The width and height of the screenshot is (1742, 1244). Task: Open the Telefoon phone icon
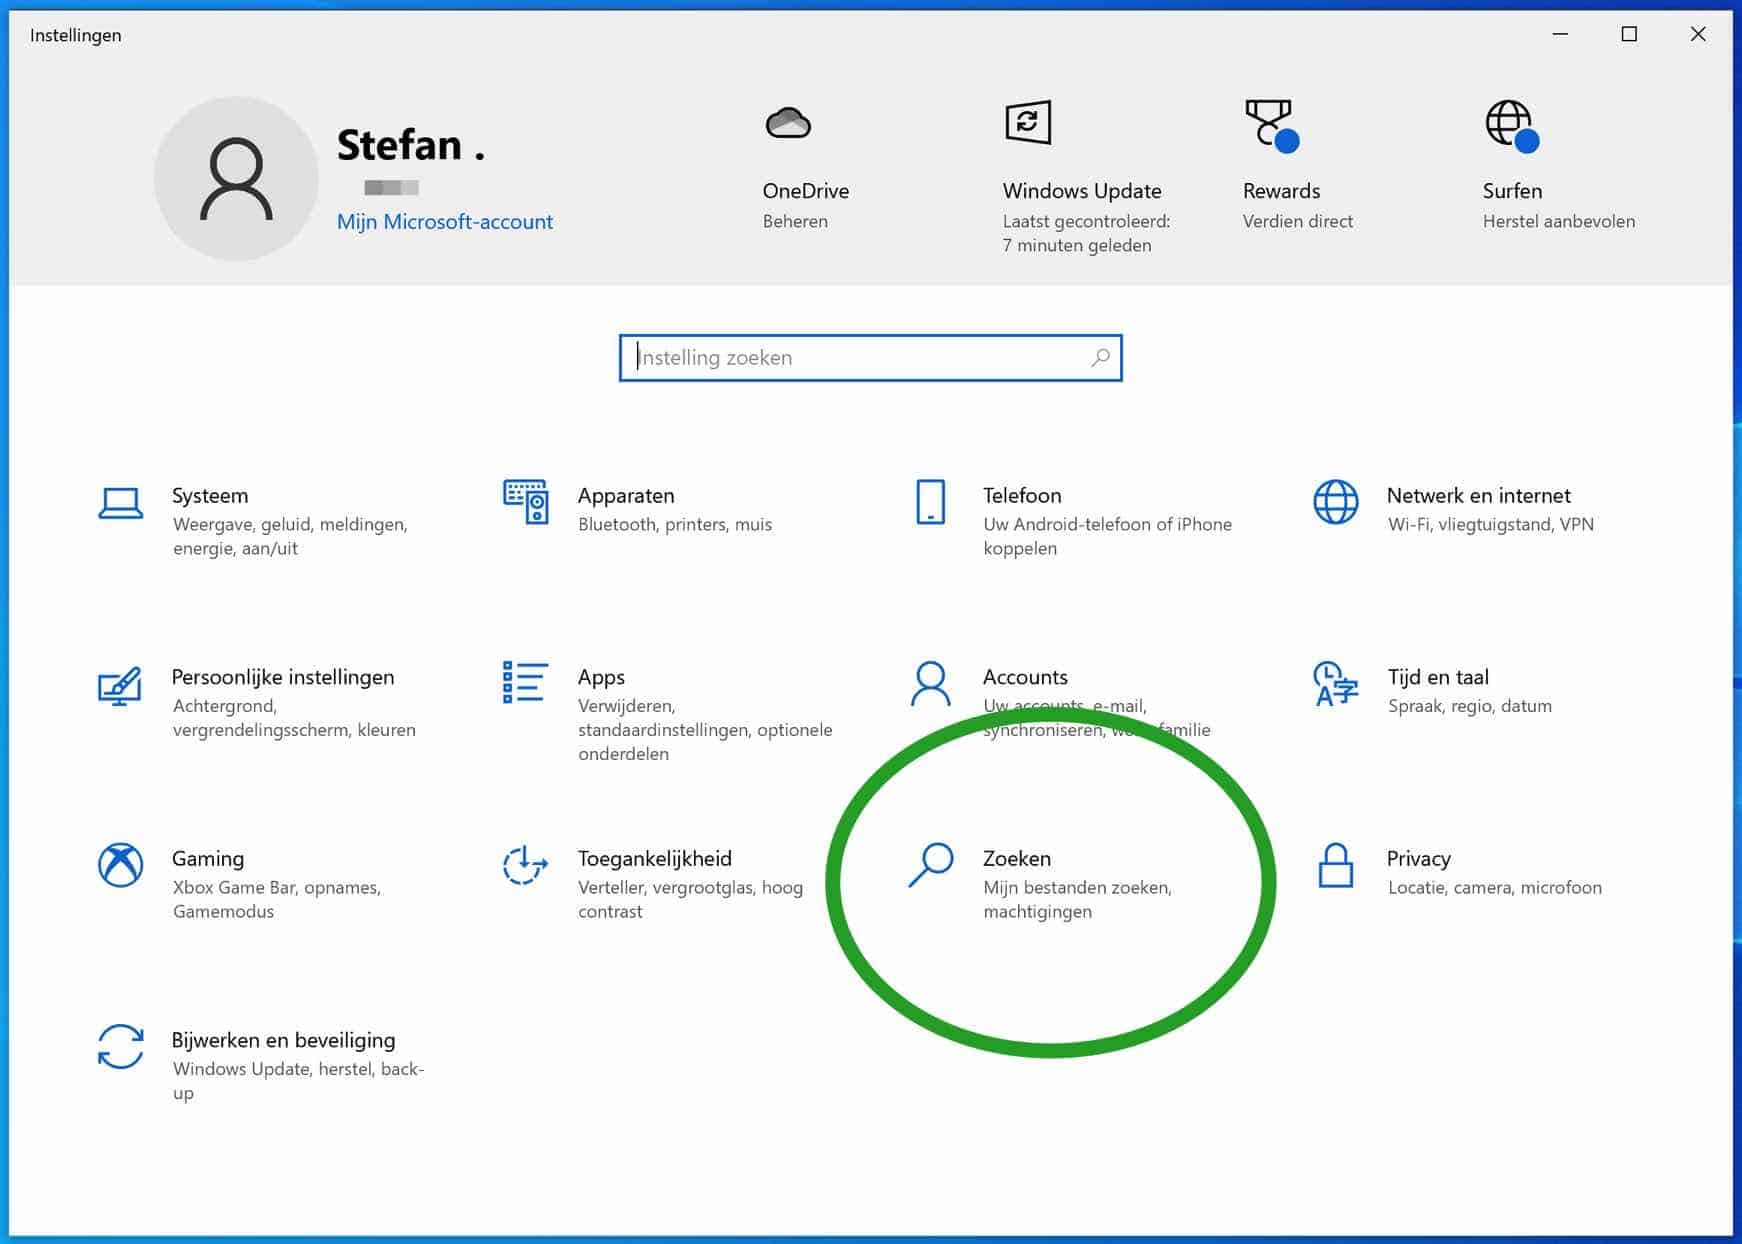click(930, 502)
